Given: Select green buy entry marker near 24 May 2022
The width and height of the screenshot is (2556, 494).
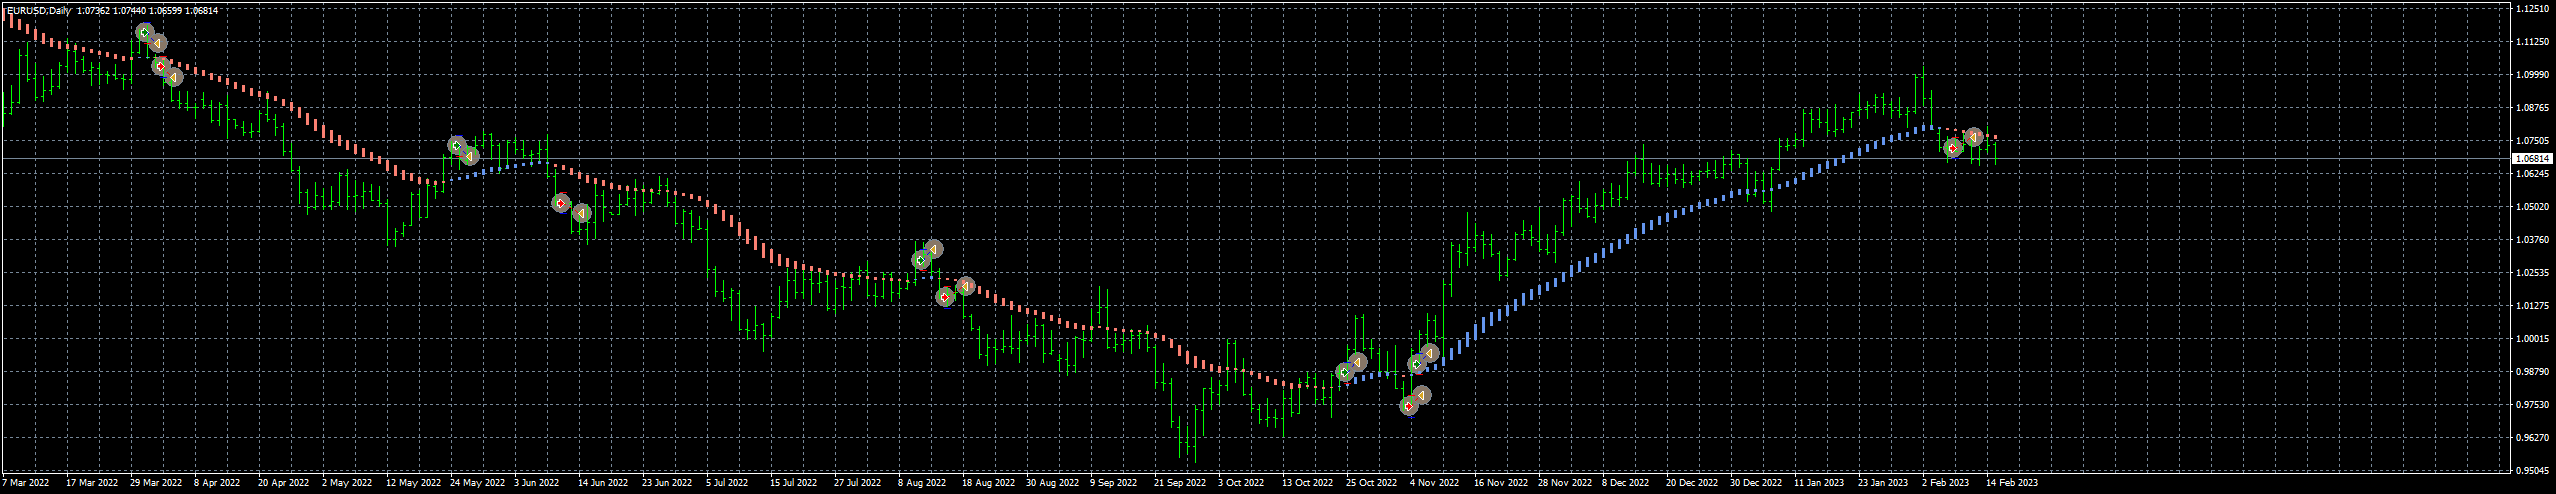Looking at the screenshot, I should pos(457,146).
